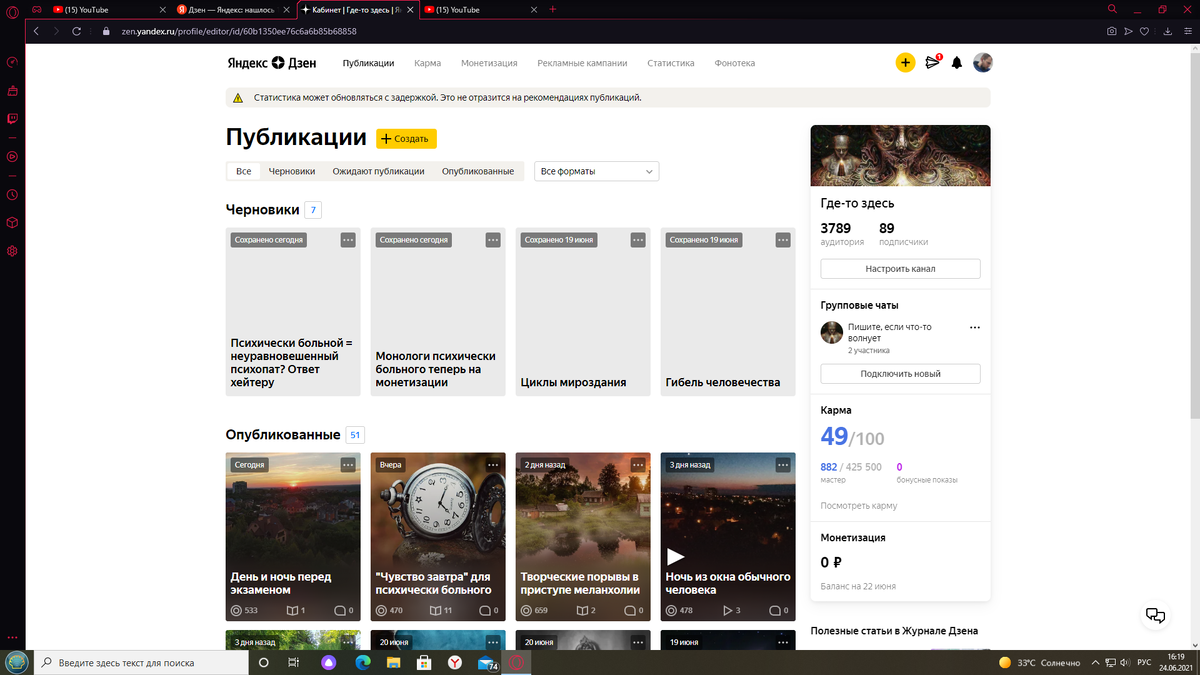Open Easy Setup sliders icon

tap(1188, 31)
